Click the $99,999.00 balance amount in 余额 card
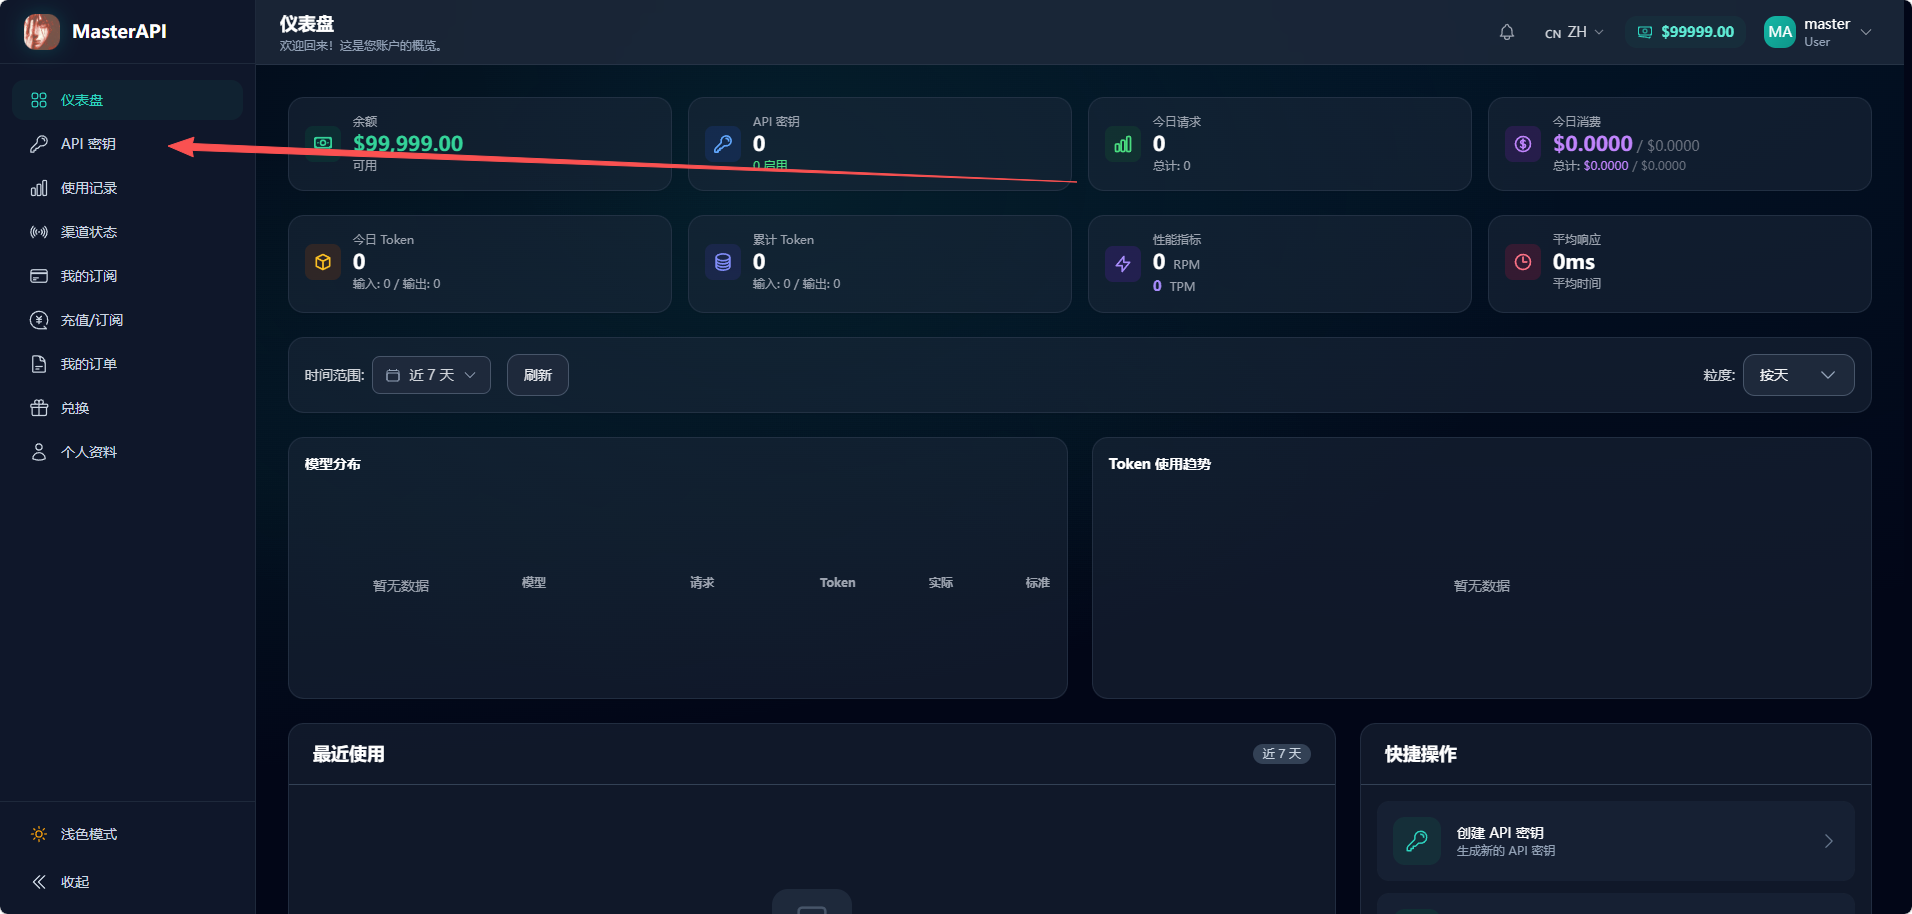 pyautogui.click(x=408, y=144)
